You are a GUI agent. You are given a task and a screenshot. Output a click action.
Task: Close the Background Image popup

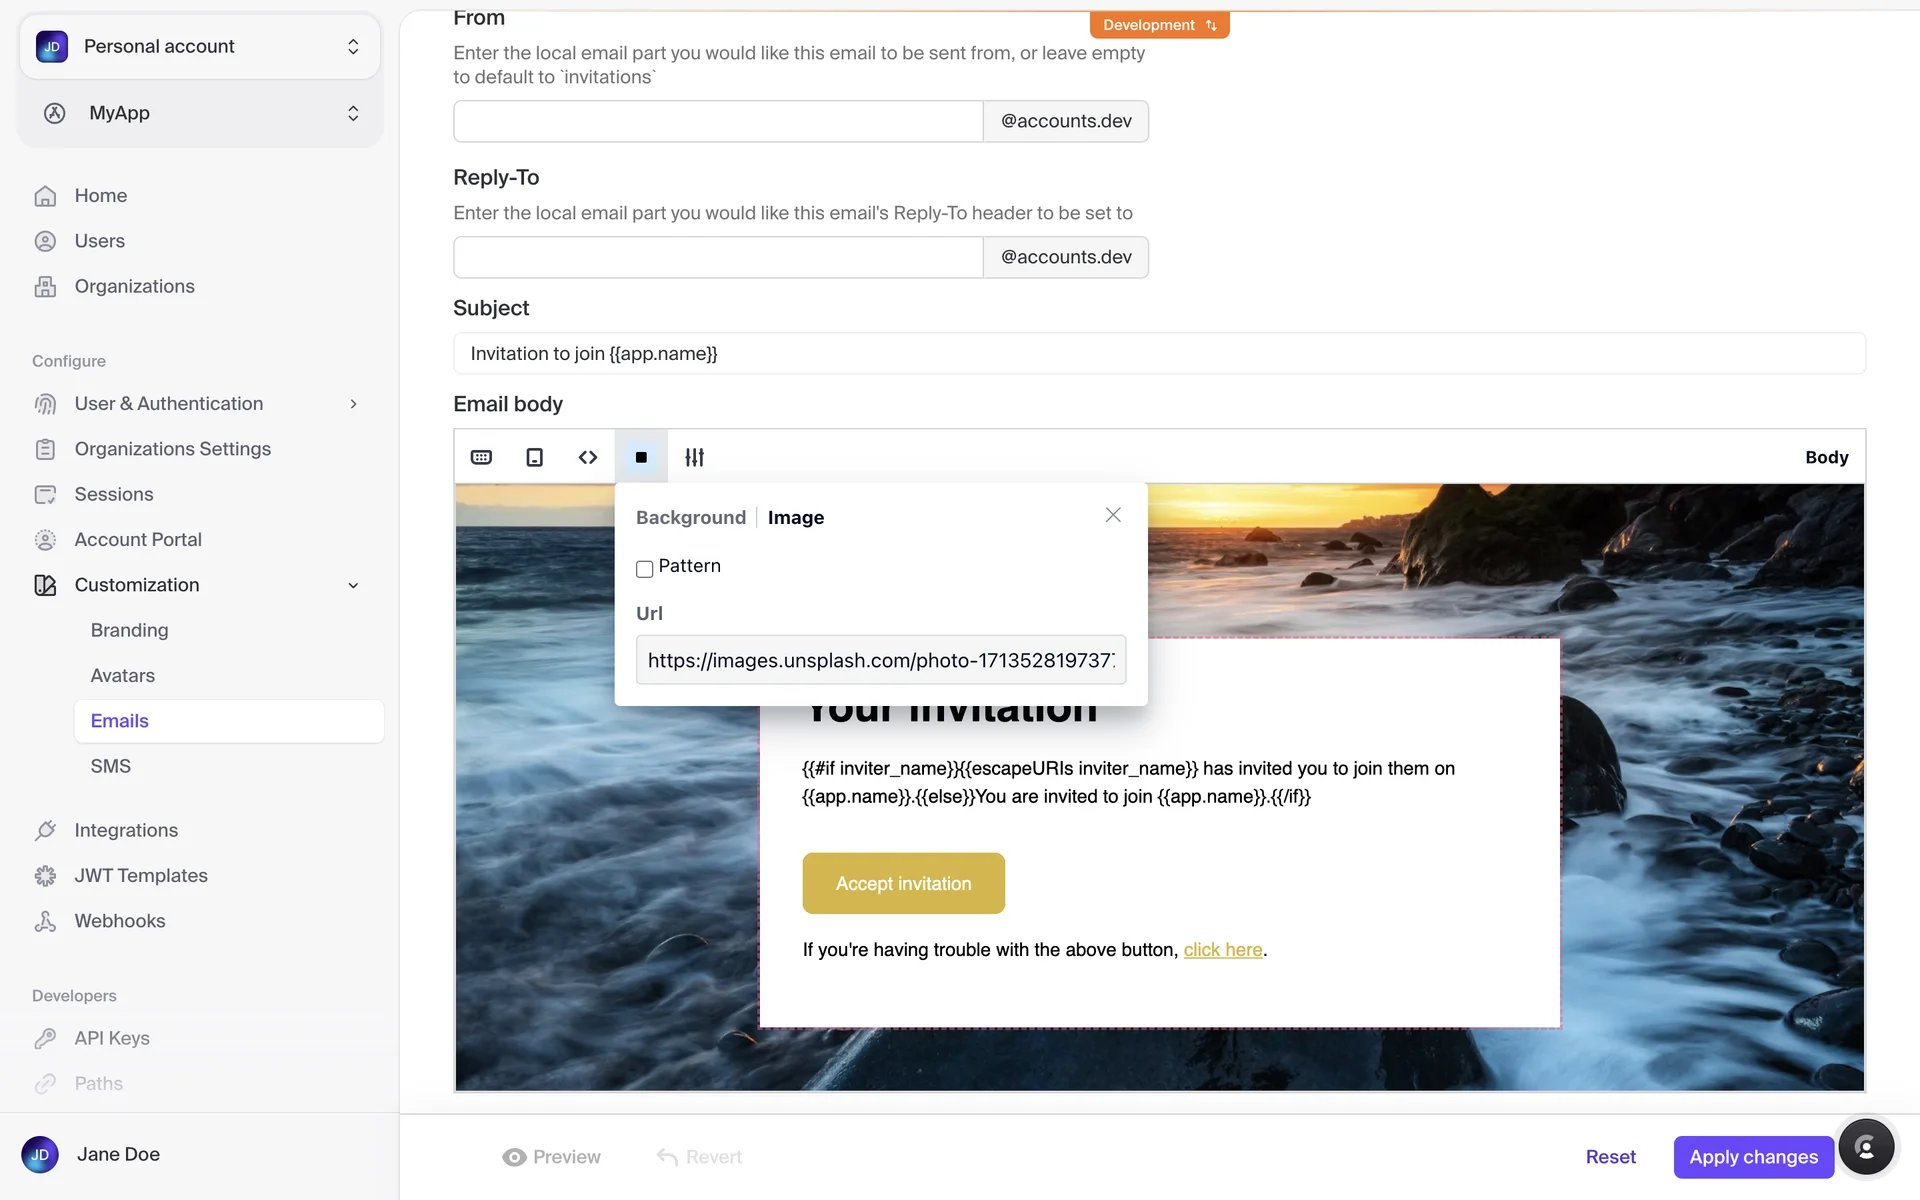pyautogui.click(x=1113, y=515)
